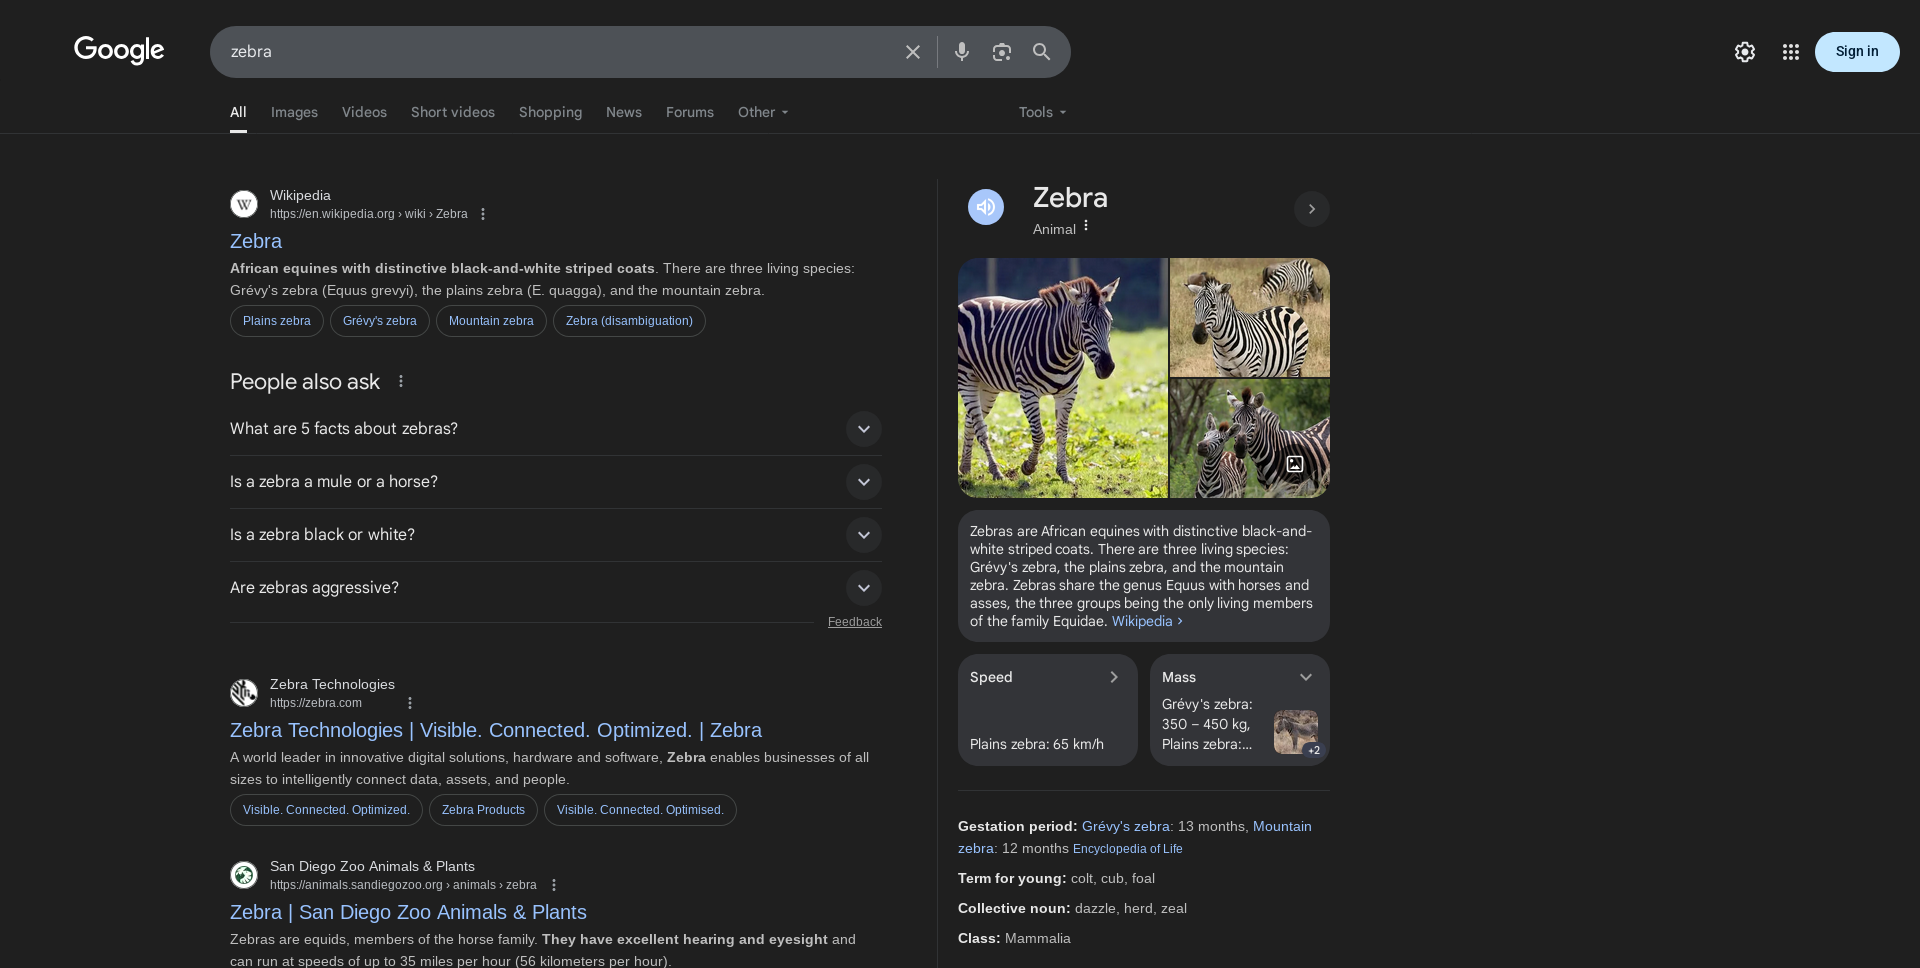This screenshot has height=968, width=1920.
Task: Click the Wikipedia favicon
Action: pyautogui.click(x=244, y=204)
